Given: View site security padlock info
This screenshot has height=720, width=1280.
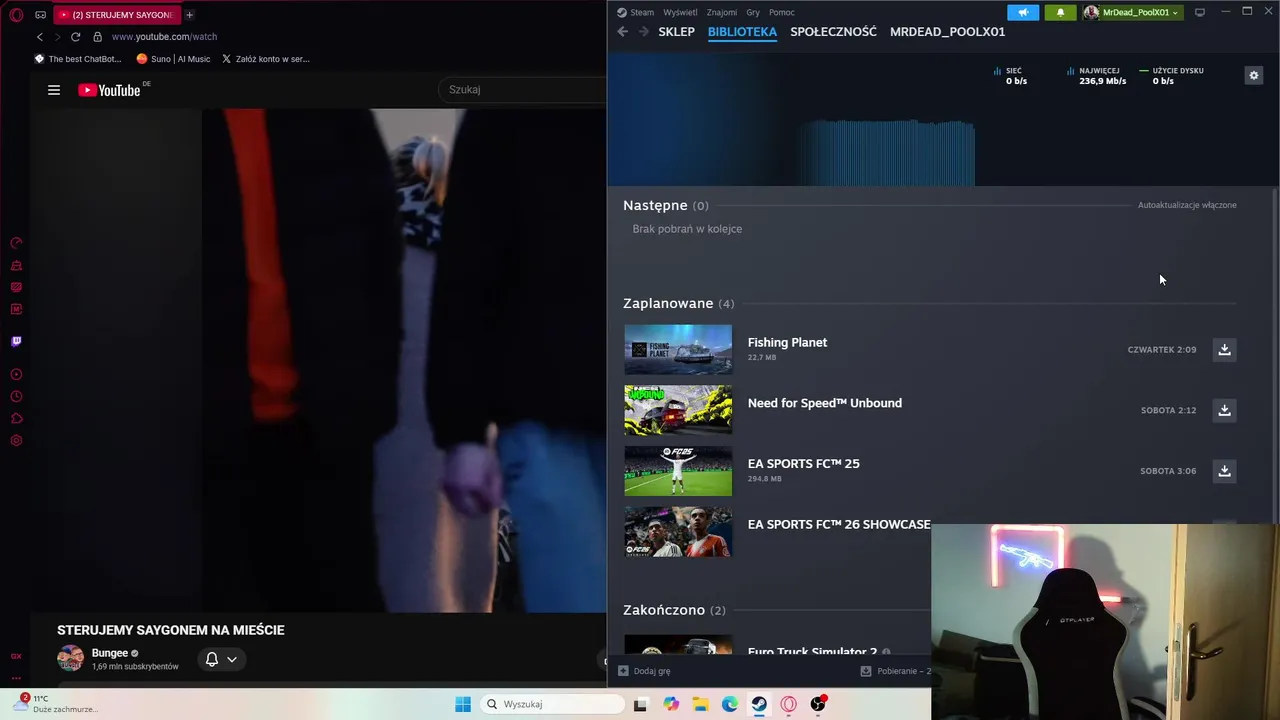Looking at the screenshot, I should [x=97, y=37].
